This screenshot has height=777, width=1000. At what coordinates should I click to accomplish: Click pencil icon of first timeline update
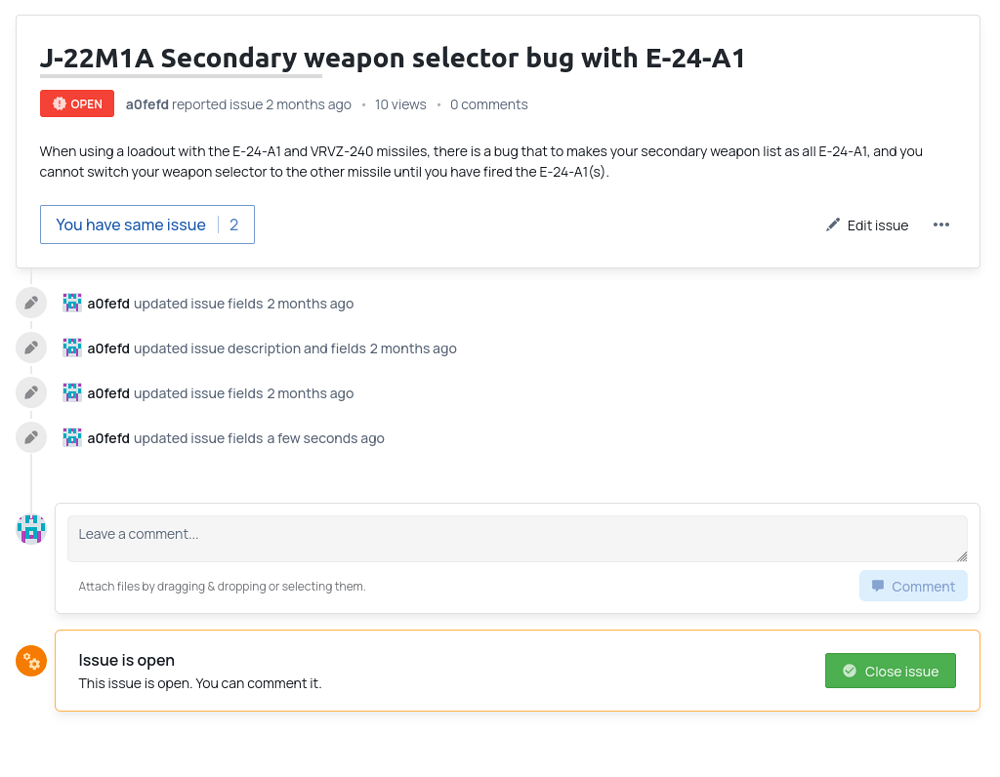click(x=31, y=303)
